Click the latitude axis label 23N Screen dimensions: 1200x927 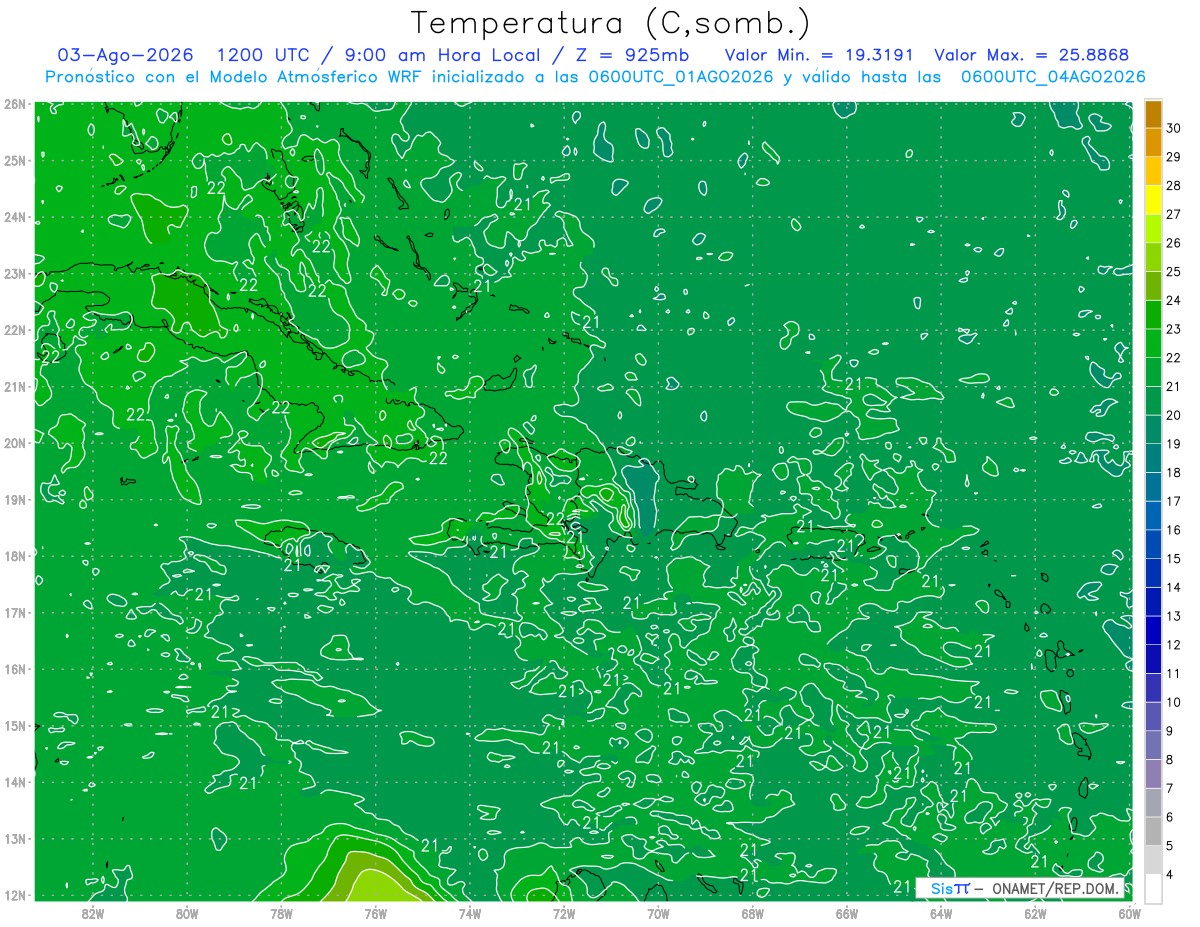(15, 273)
